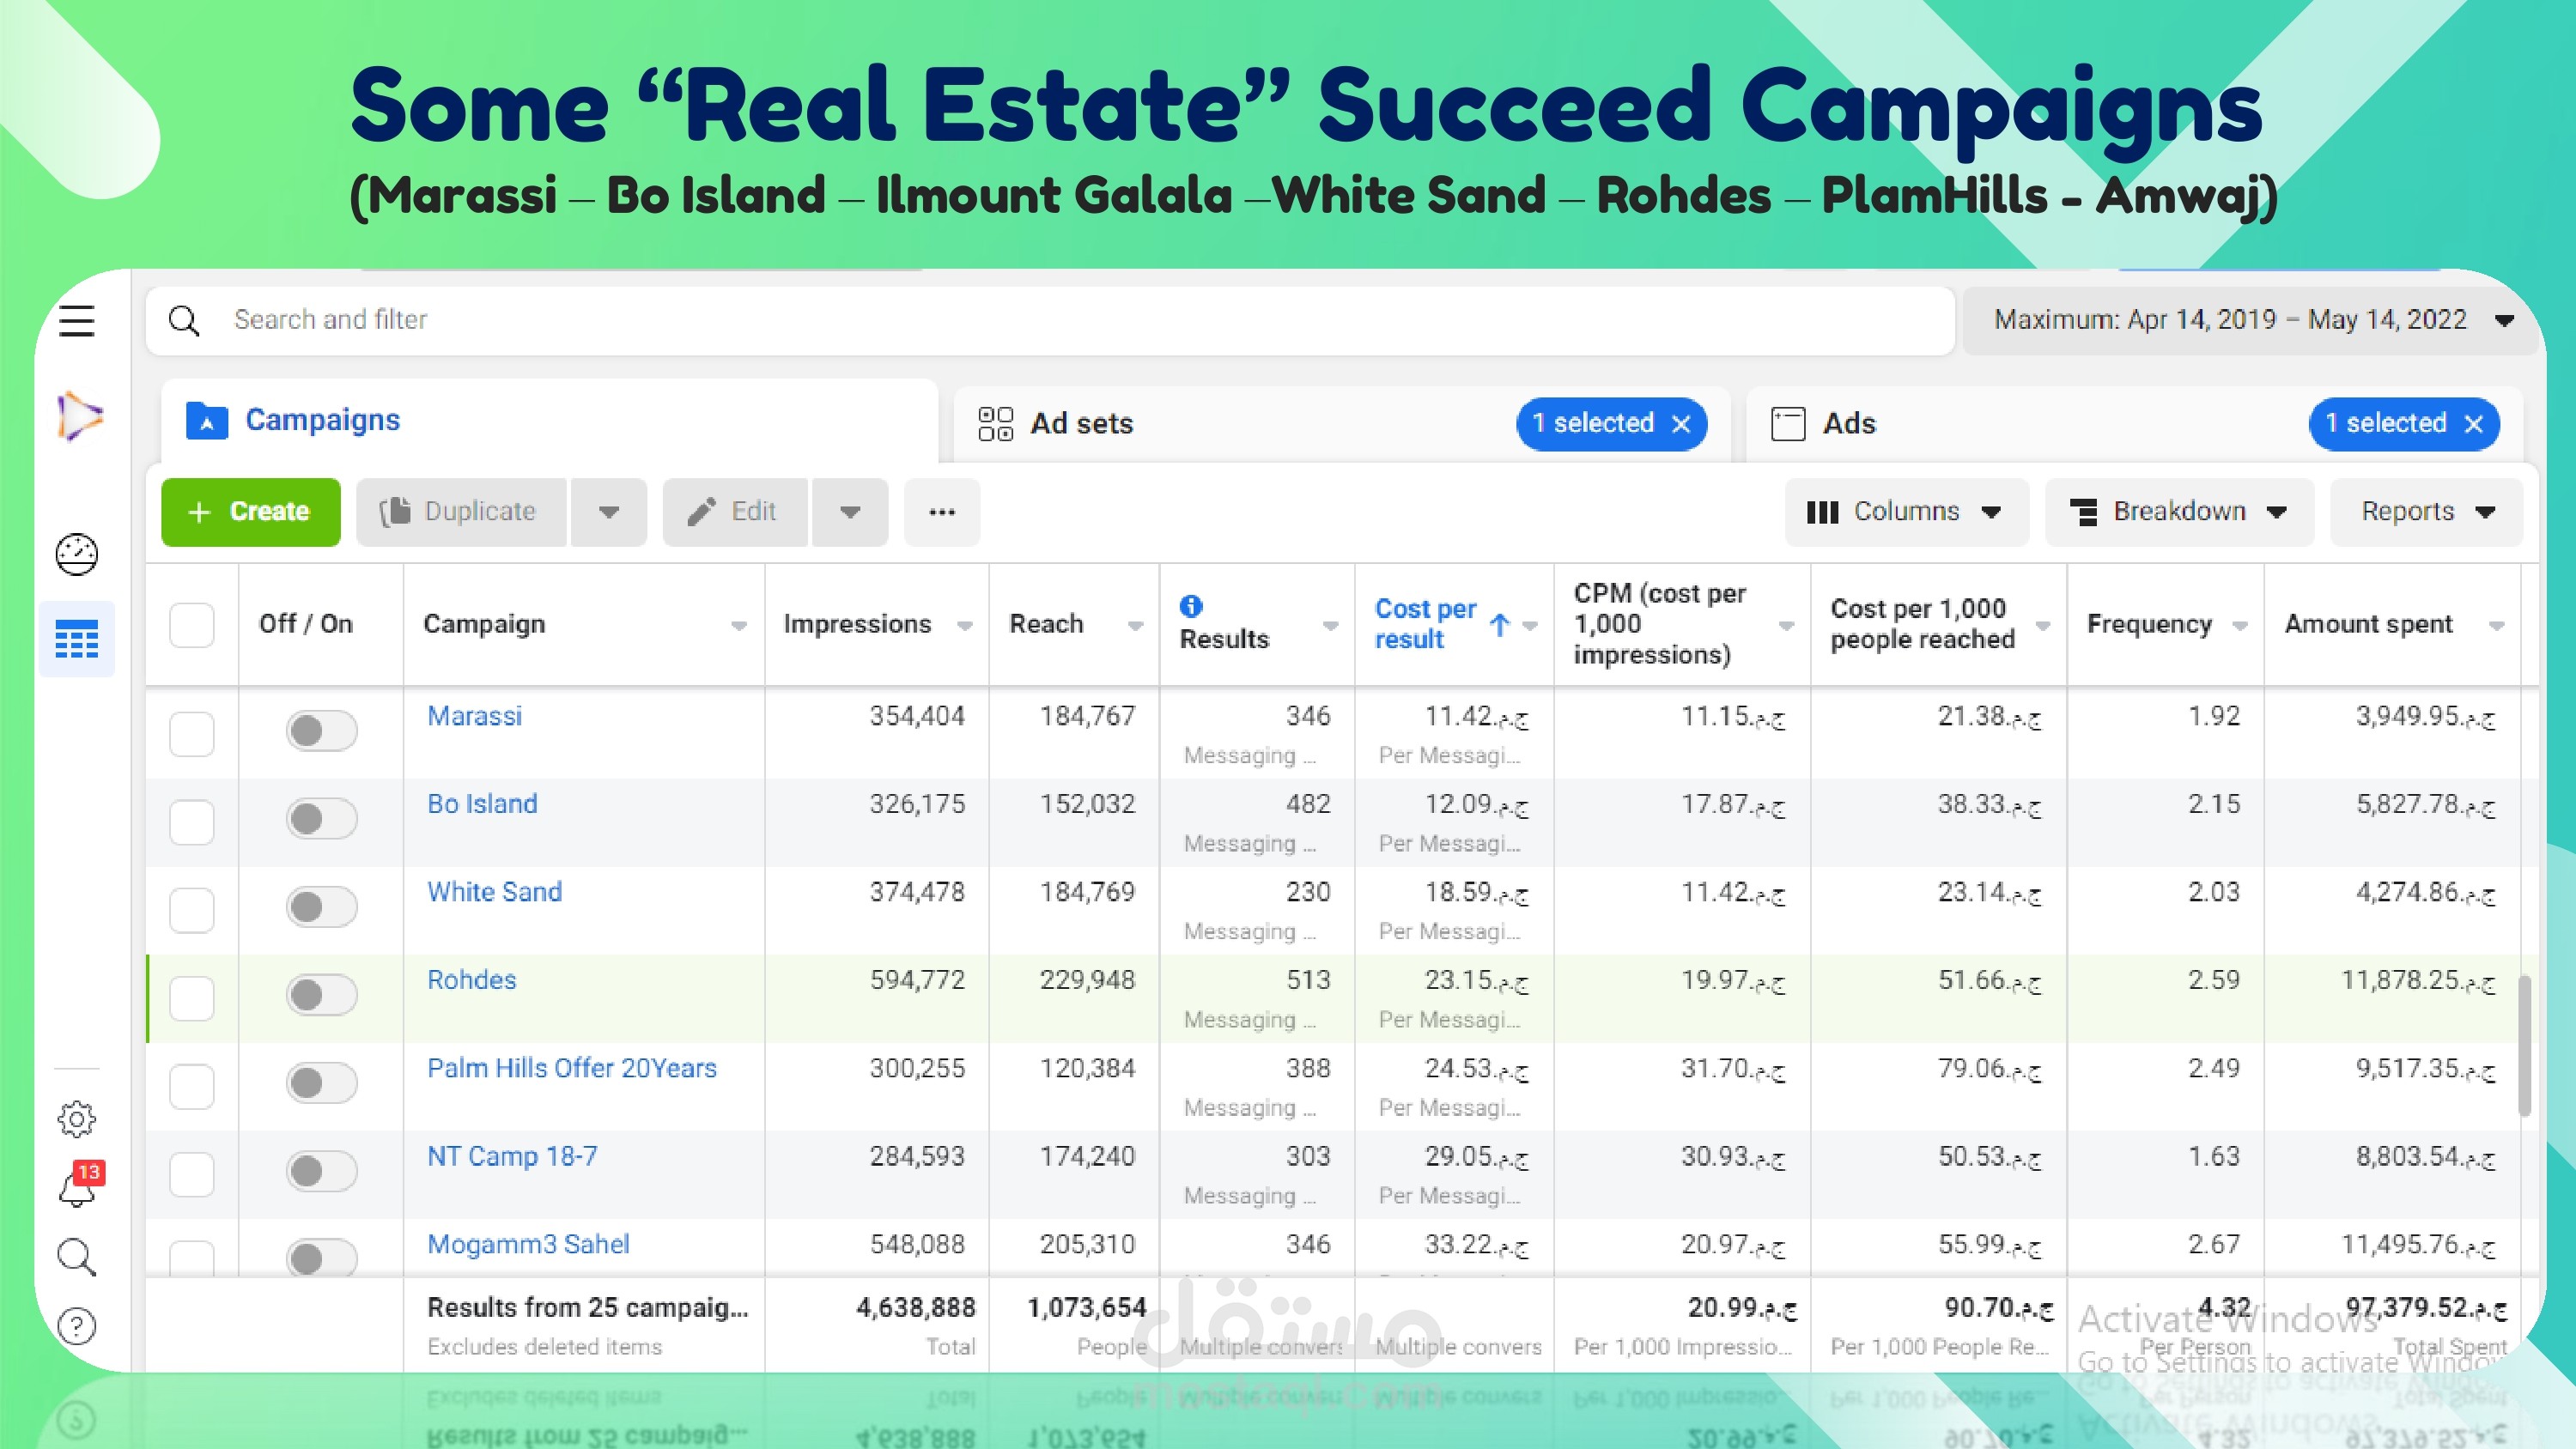Switch on the White Sand campaign toggle

point(321,907)
